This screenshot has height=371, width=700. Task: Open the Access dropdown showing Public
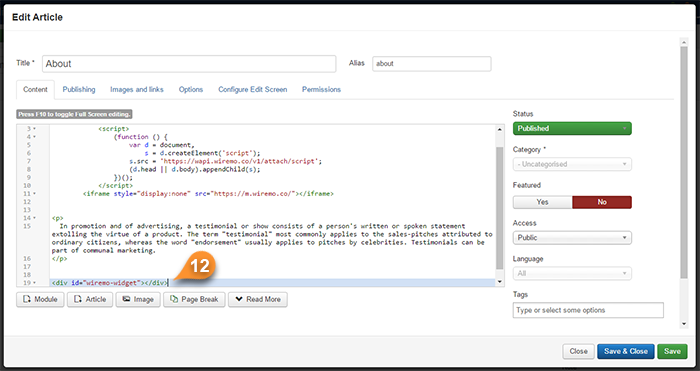point(572,238)
